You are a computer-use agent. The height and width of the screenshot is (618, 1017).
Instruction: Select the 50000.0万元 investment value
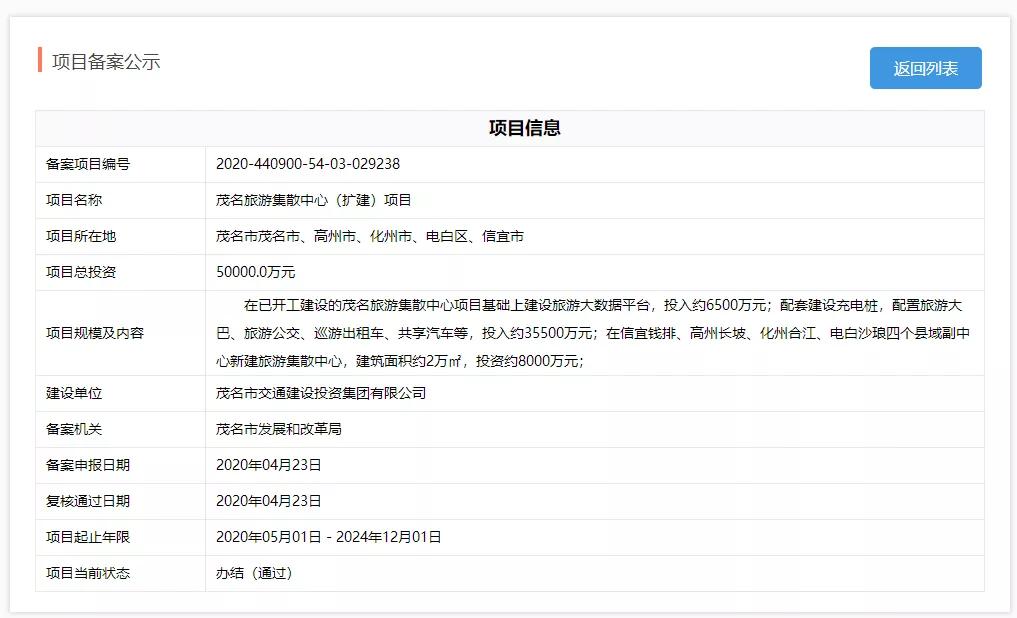pyautogui.click(x=256, y=272)
